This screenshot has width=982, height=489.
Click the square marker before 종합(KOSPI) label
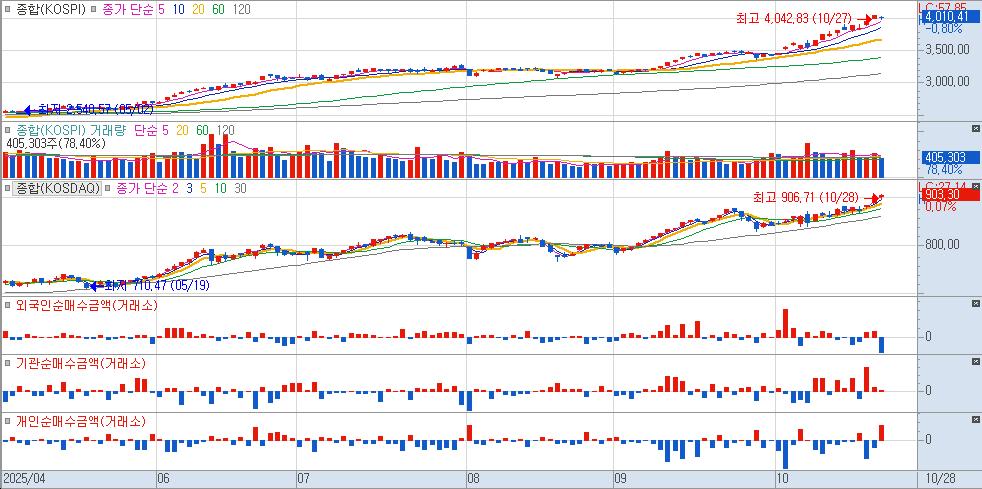click(x=7, y=10)
